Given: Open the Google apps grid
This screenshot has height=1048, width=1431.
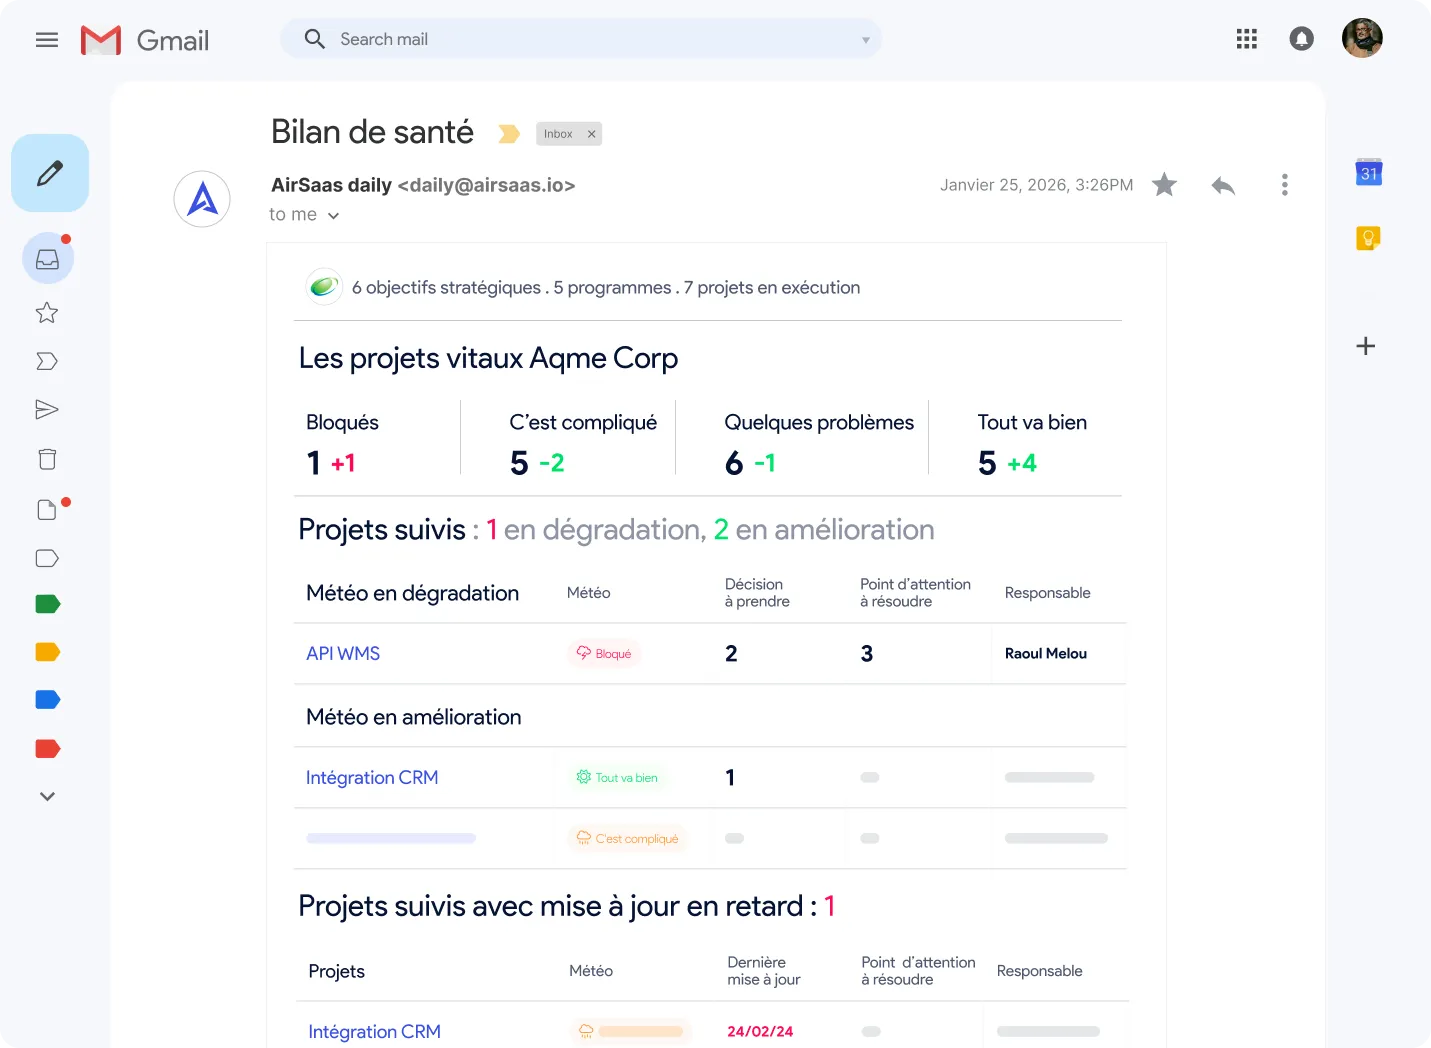Looking at the screenshot, I should coord(1246,38).
